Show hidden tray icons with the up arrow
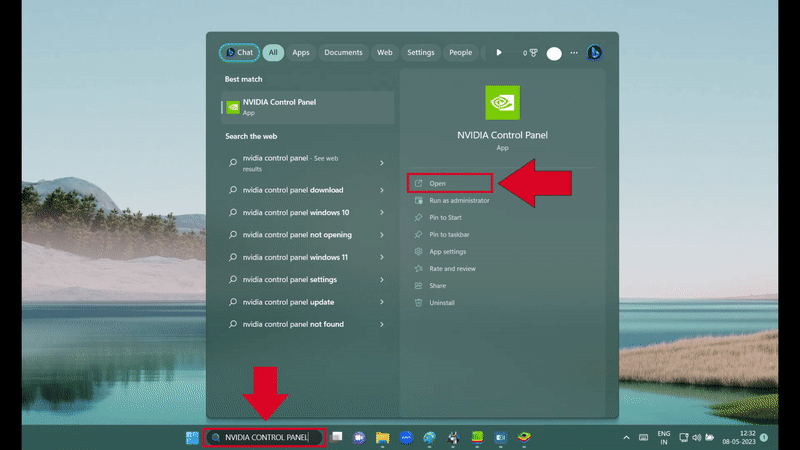Image resolution: width=800 pixels, height=450 pixels. coord(626,437)
